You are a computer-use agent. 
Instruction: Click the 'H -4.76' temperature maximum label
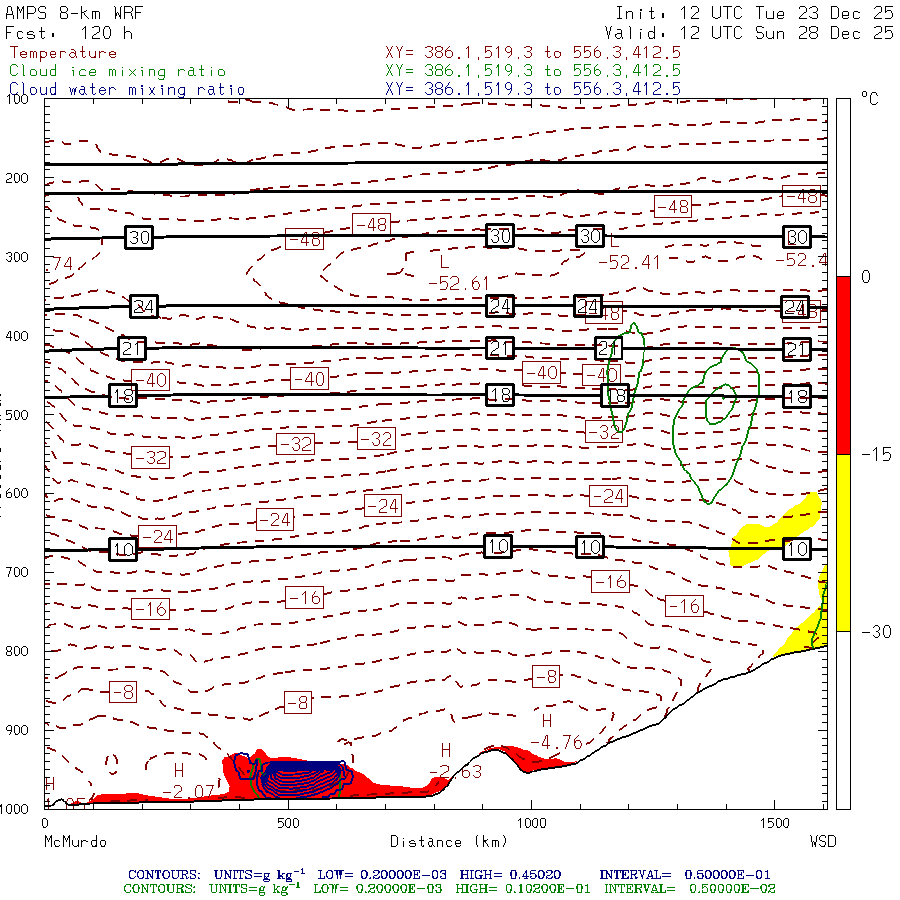click(x=556, y=733)
